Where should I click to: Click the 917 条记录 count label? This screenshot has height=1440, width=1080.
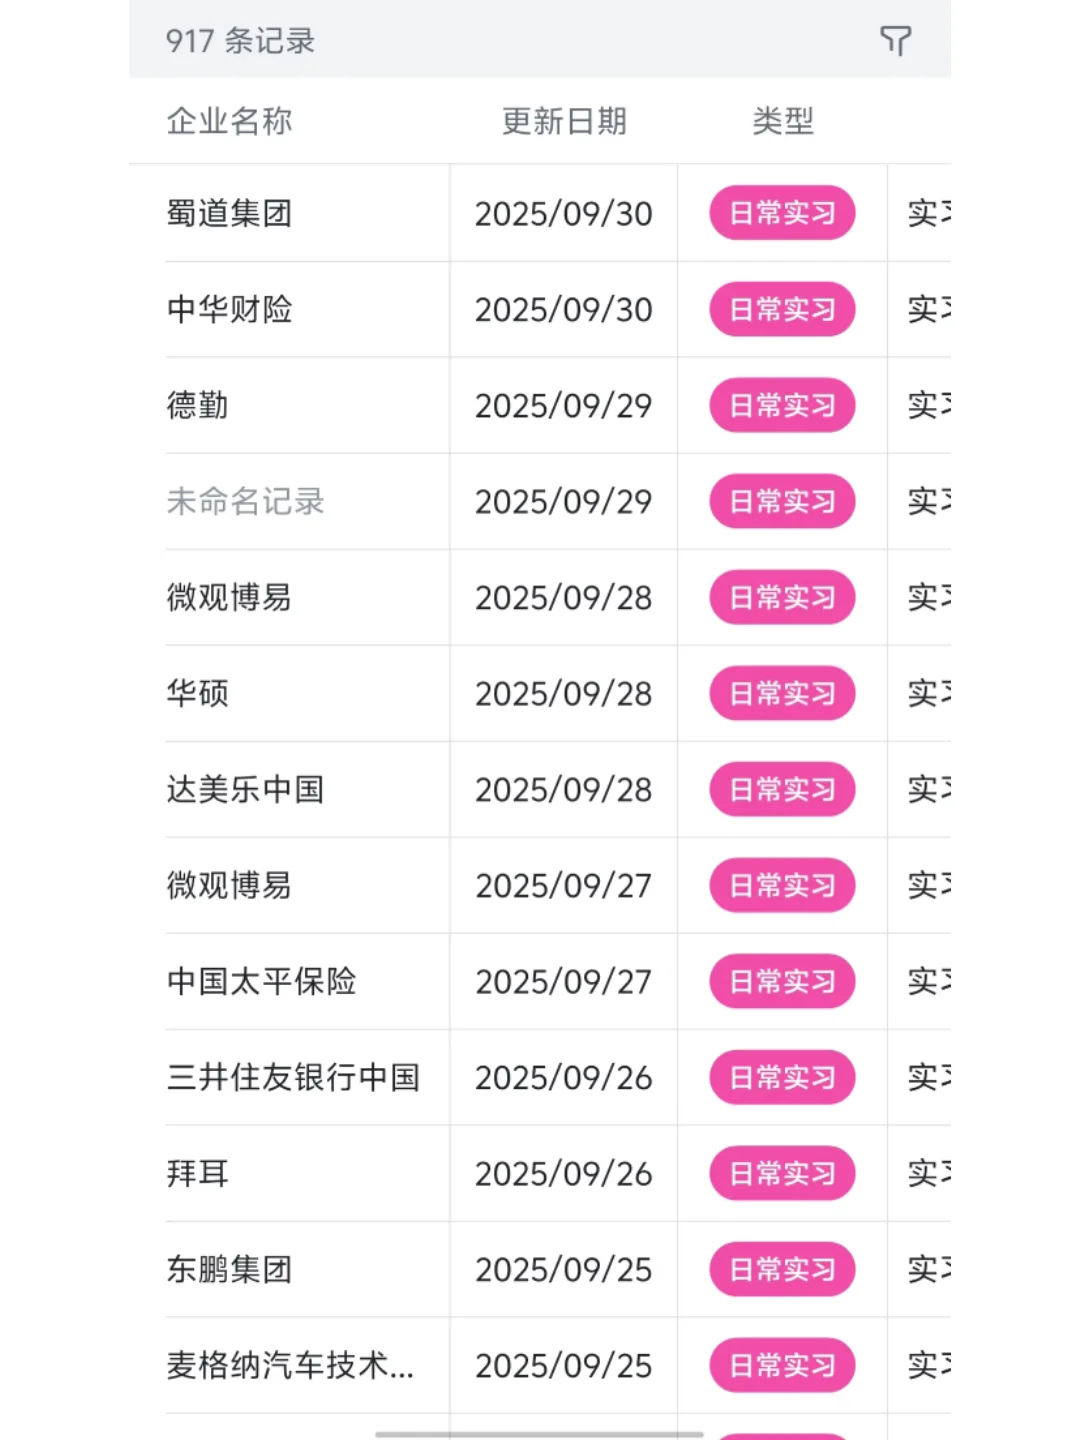pyautogui.click(x=240, y=41)
